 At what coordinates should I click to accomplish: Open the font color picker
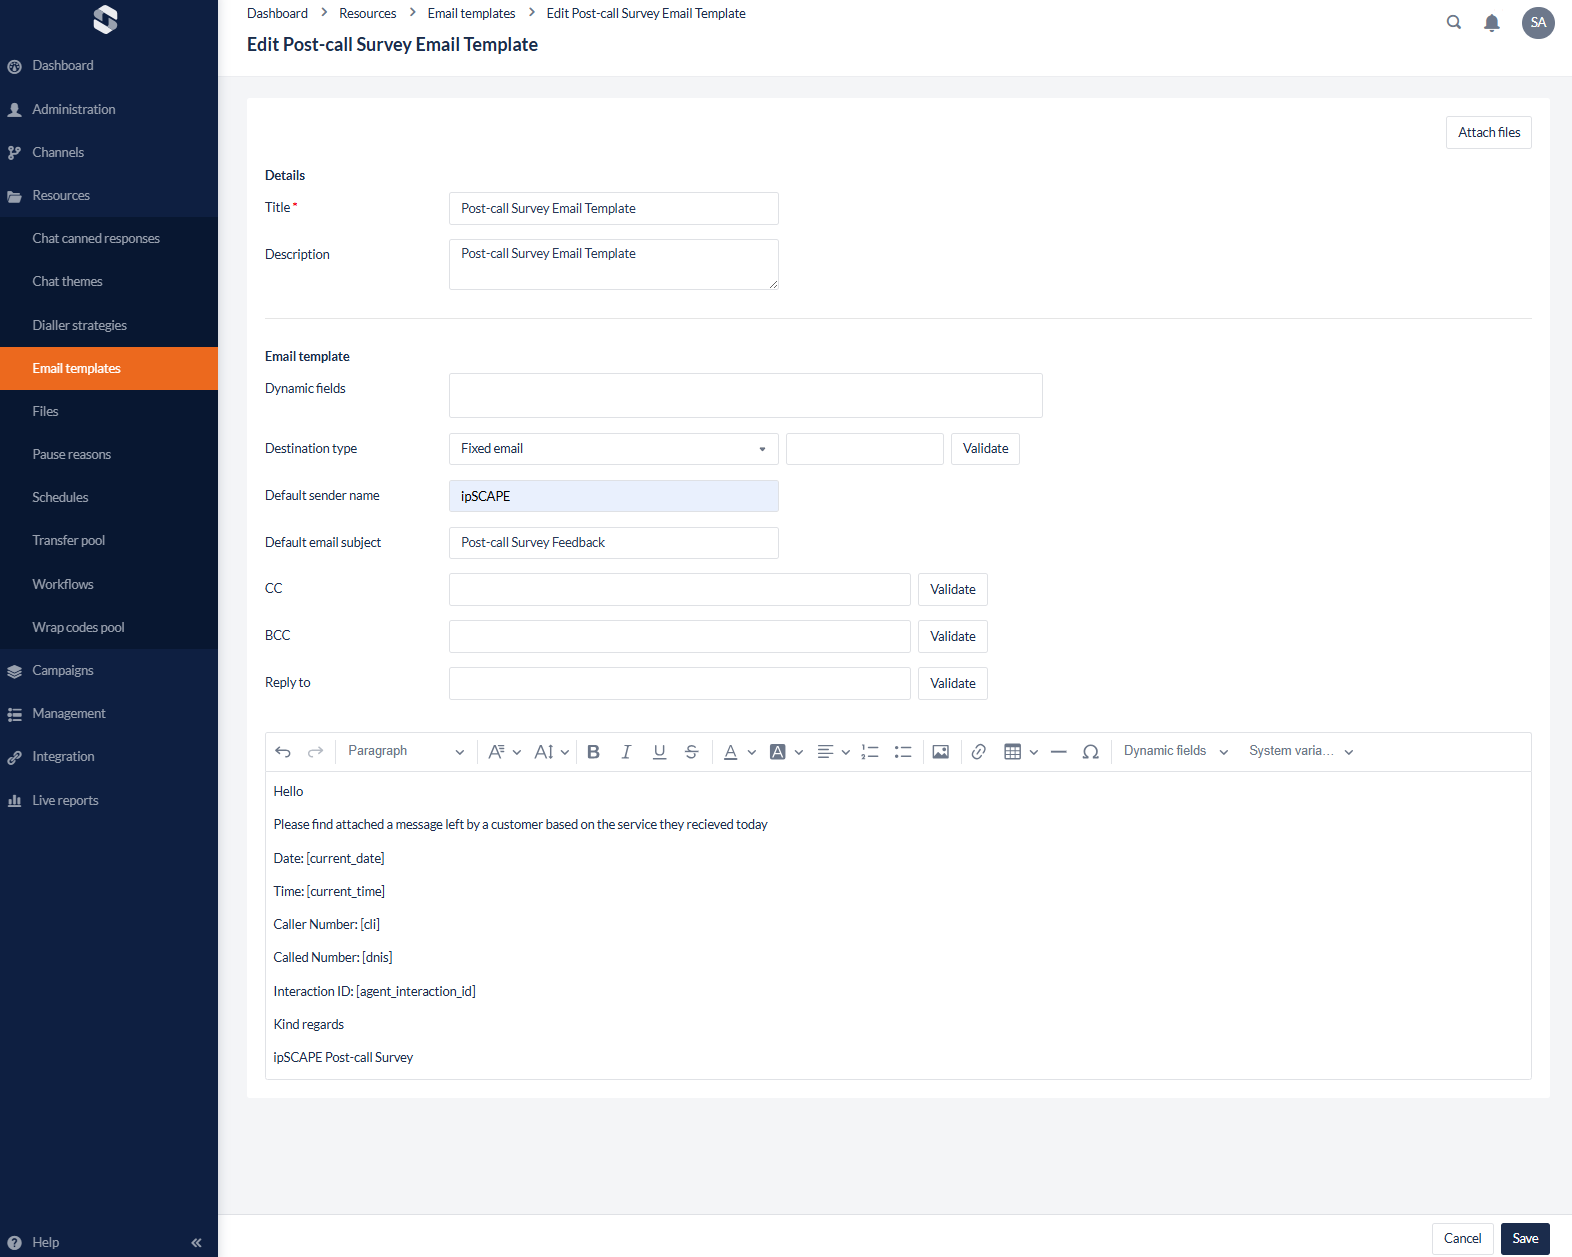[x=731, y=752]
